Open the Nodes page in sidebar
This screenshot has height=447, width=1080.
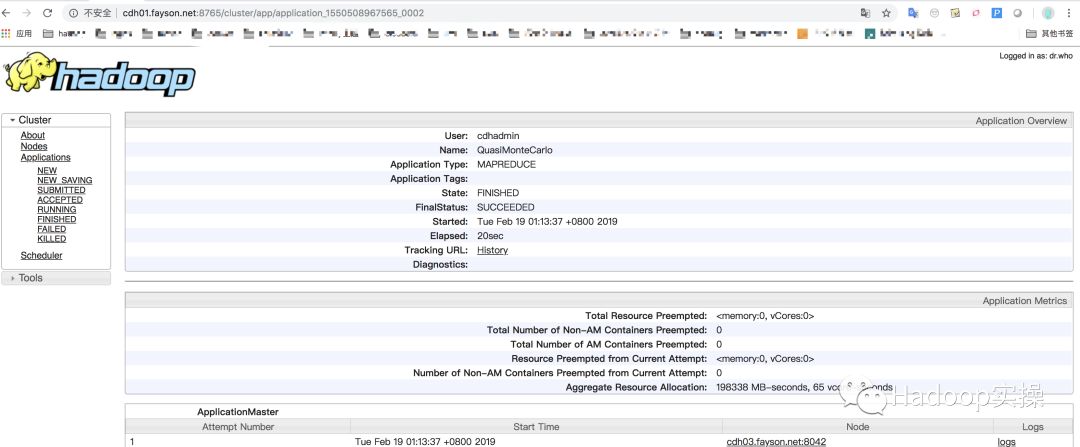[x=33, y=146]
